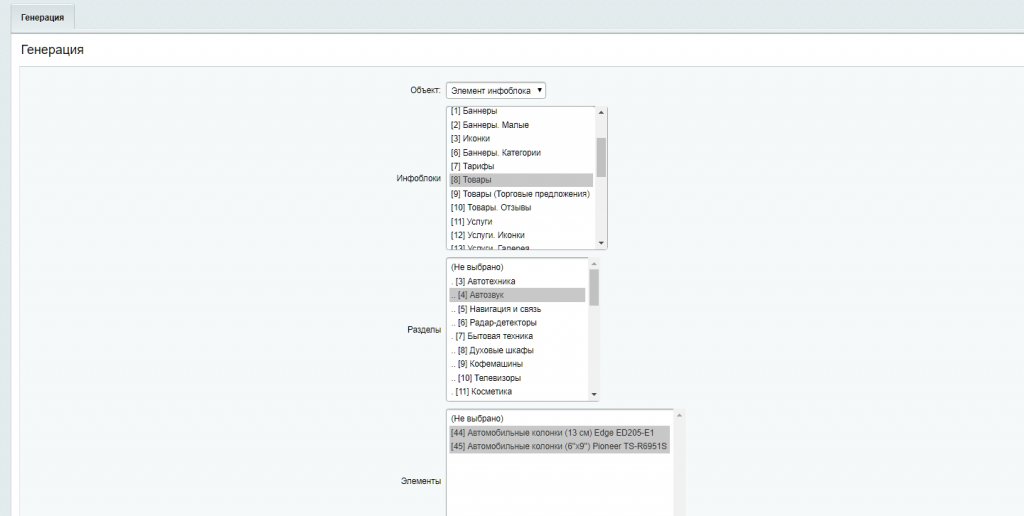Click the Разделы list scrollbar thumb

coord(594,287)
